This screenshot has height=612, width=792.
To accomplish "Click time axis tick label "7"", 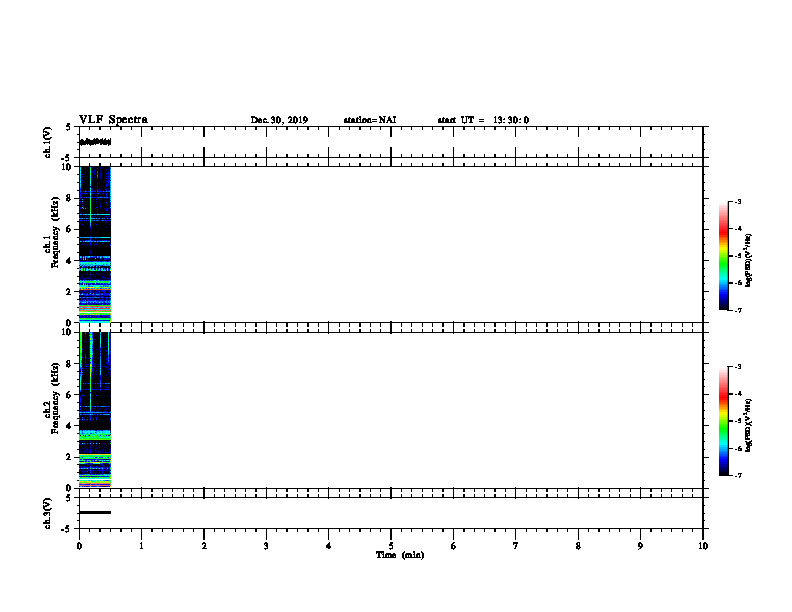I will [x=516, y=546].
